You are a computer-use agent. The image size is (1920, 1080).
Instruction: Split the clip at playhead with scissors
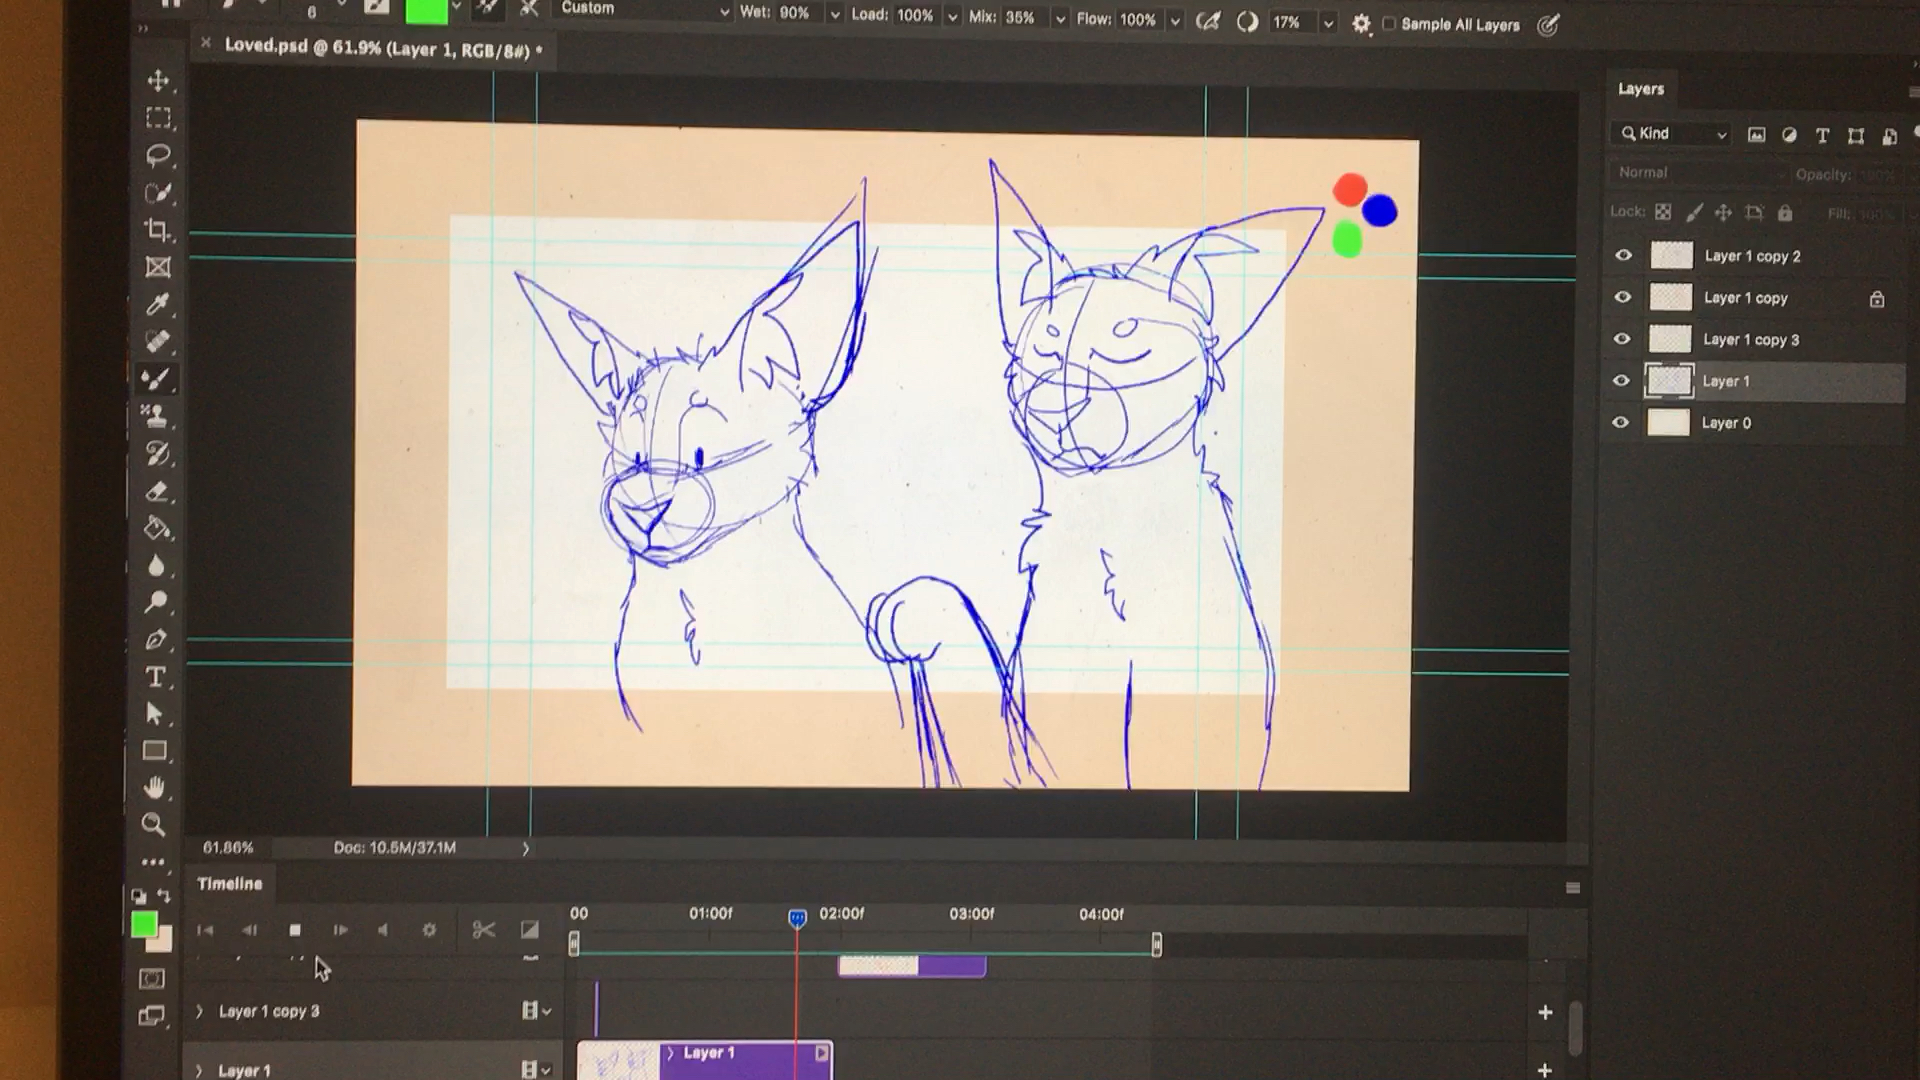click(484, 930)
